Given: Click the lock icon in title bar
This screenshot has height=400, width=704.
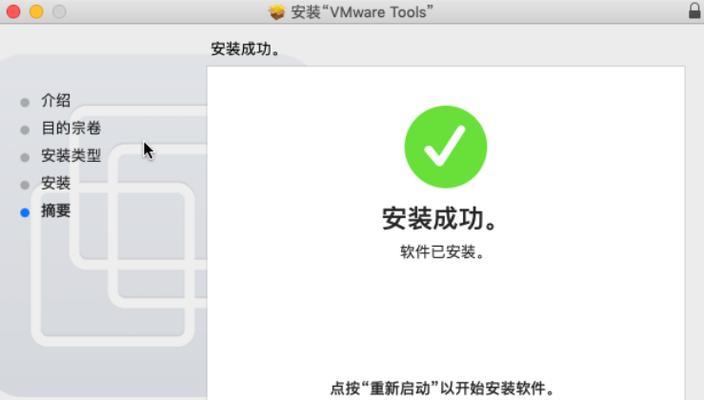Looking at the screenshot, I should [x=694, y=11].
